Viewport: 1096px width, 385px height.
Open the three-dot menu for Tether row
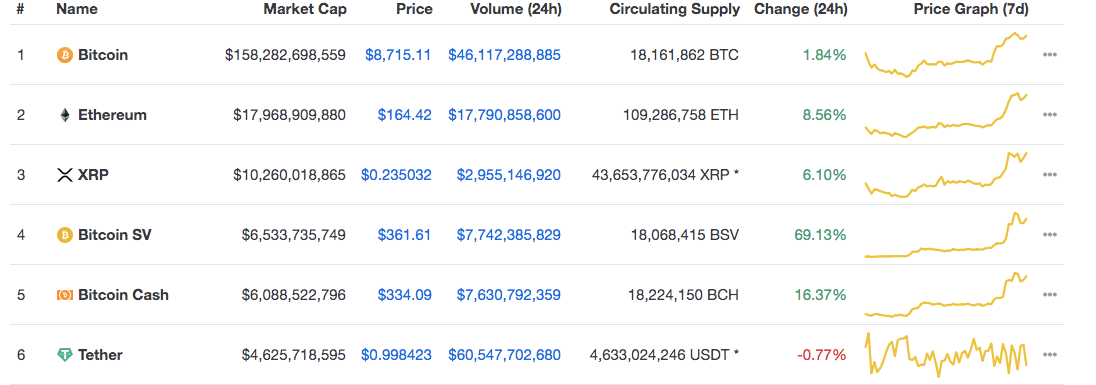click(1049, 355)
